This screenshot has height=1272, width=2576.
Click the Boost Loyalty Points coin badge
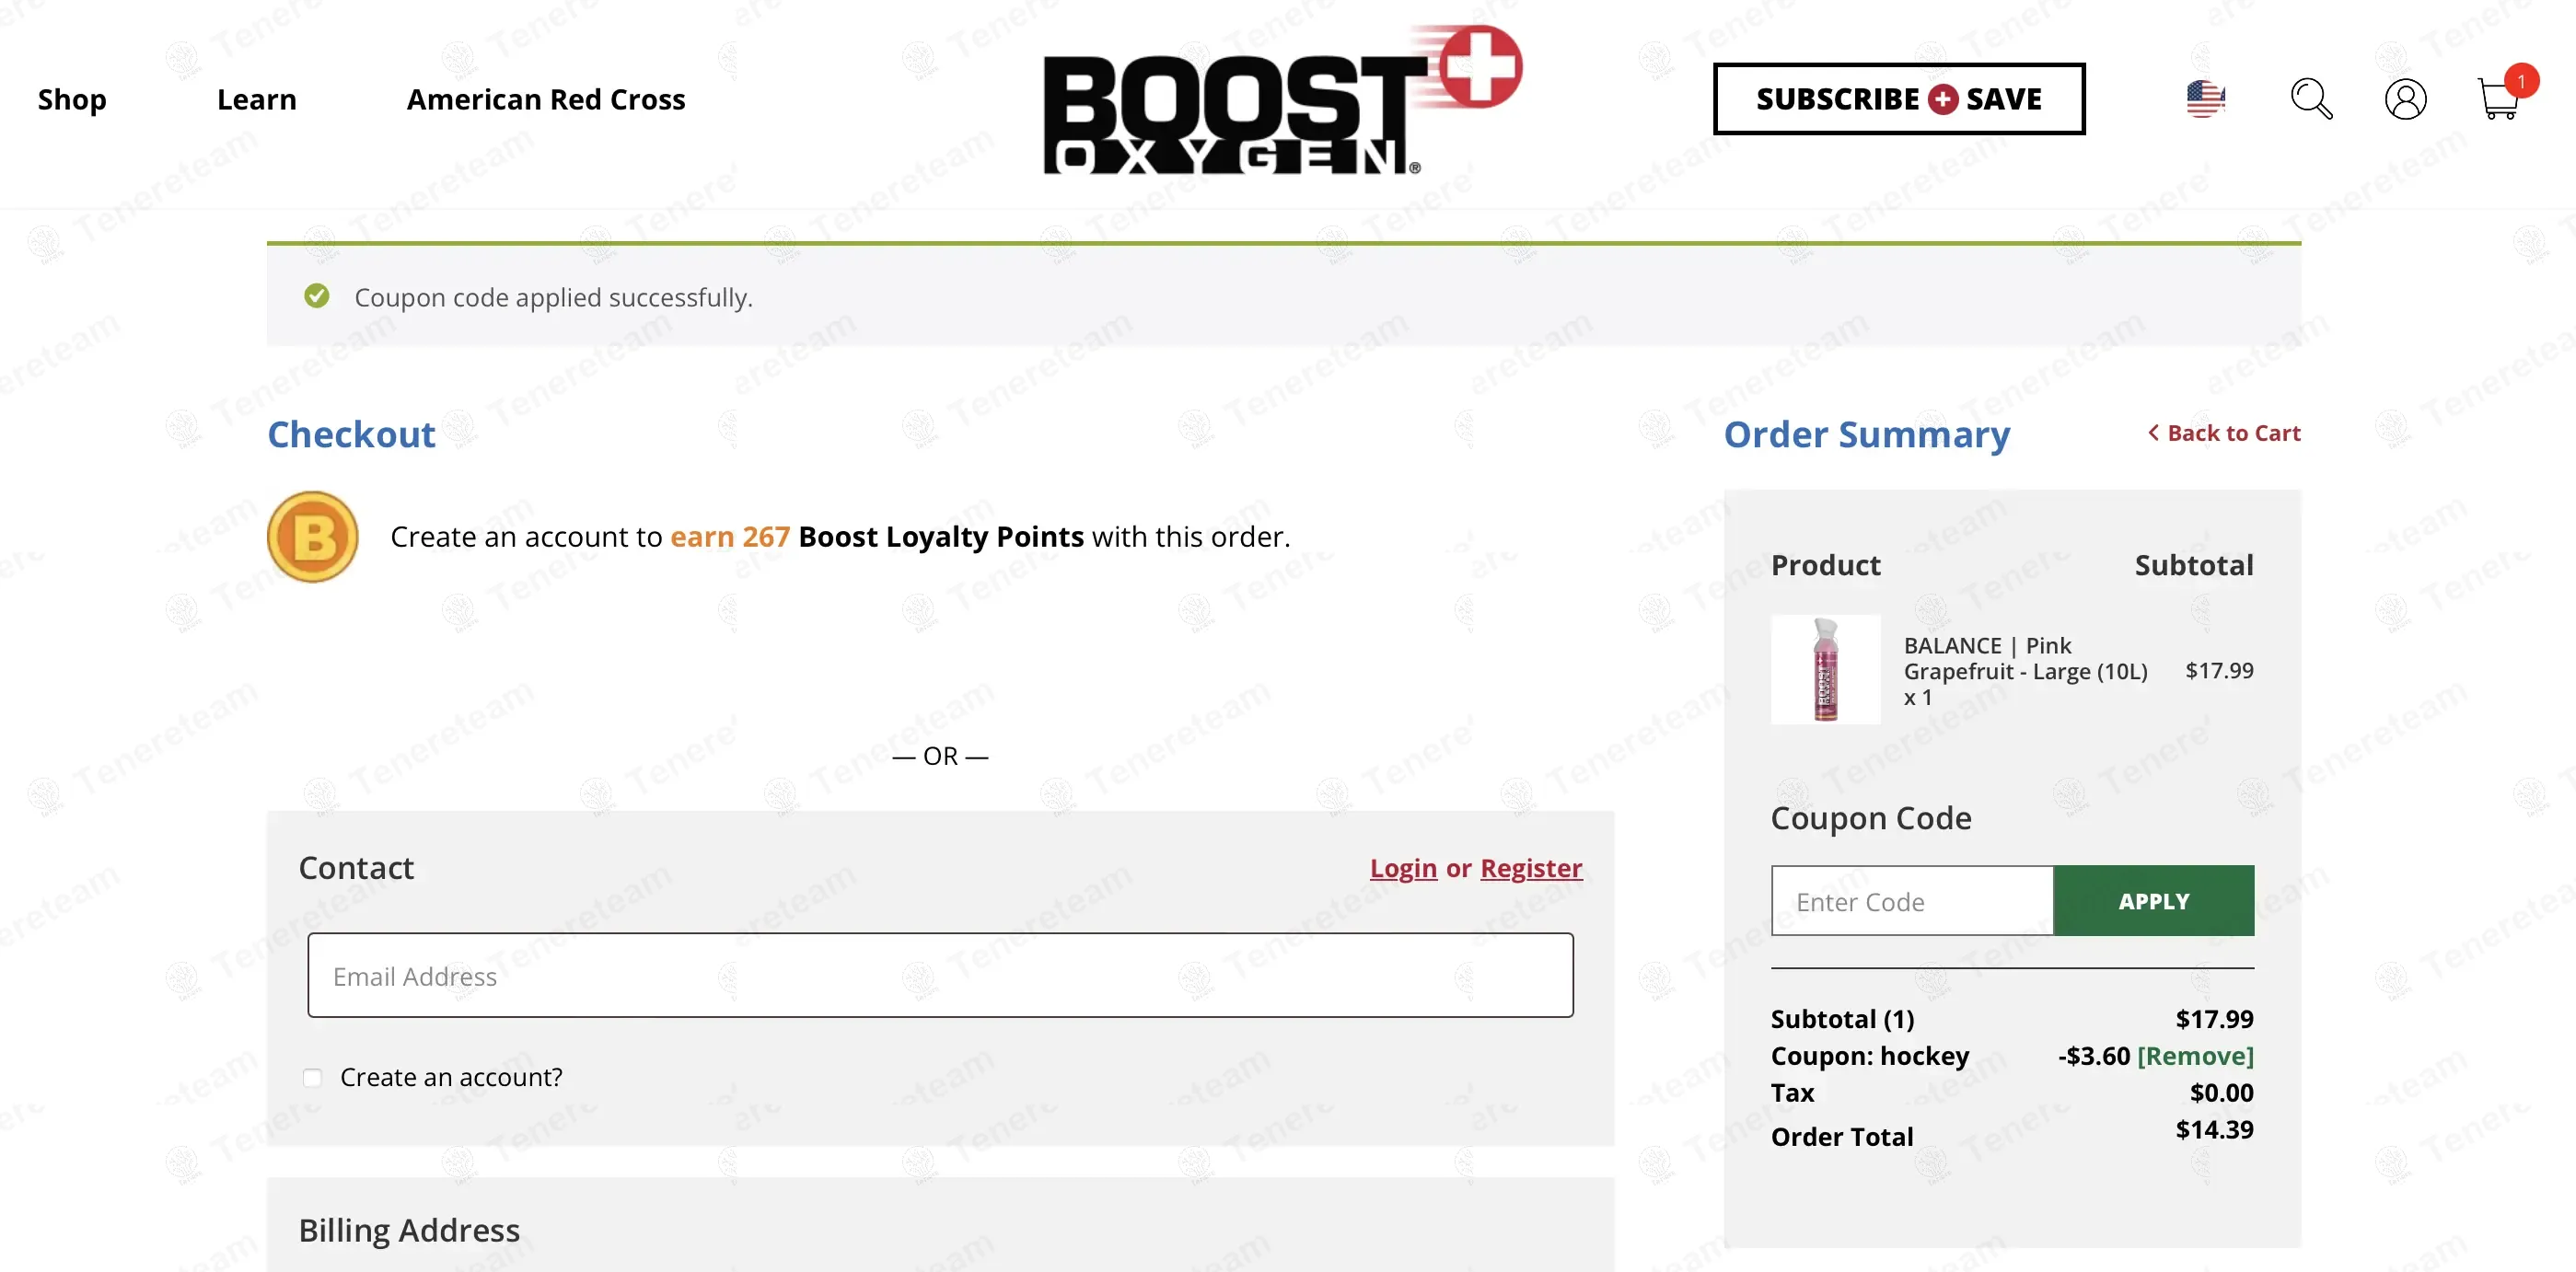tap(313, 537)
